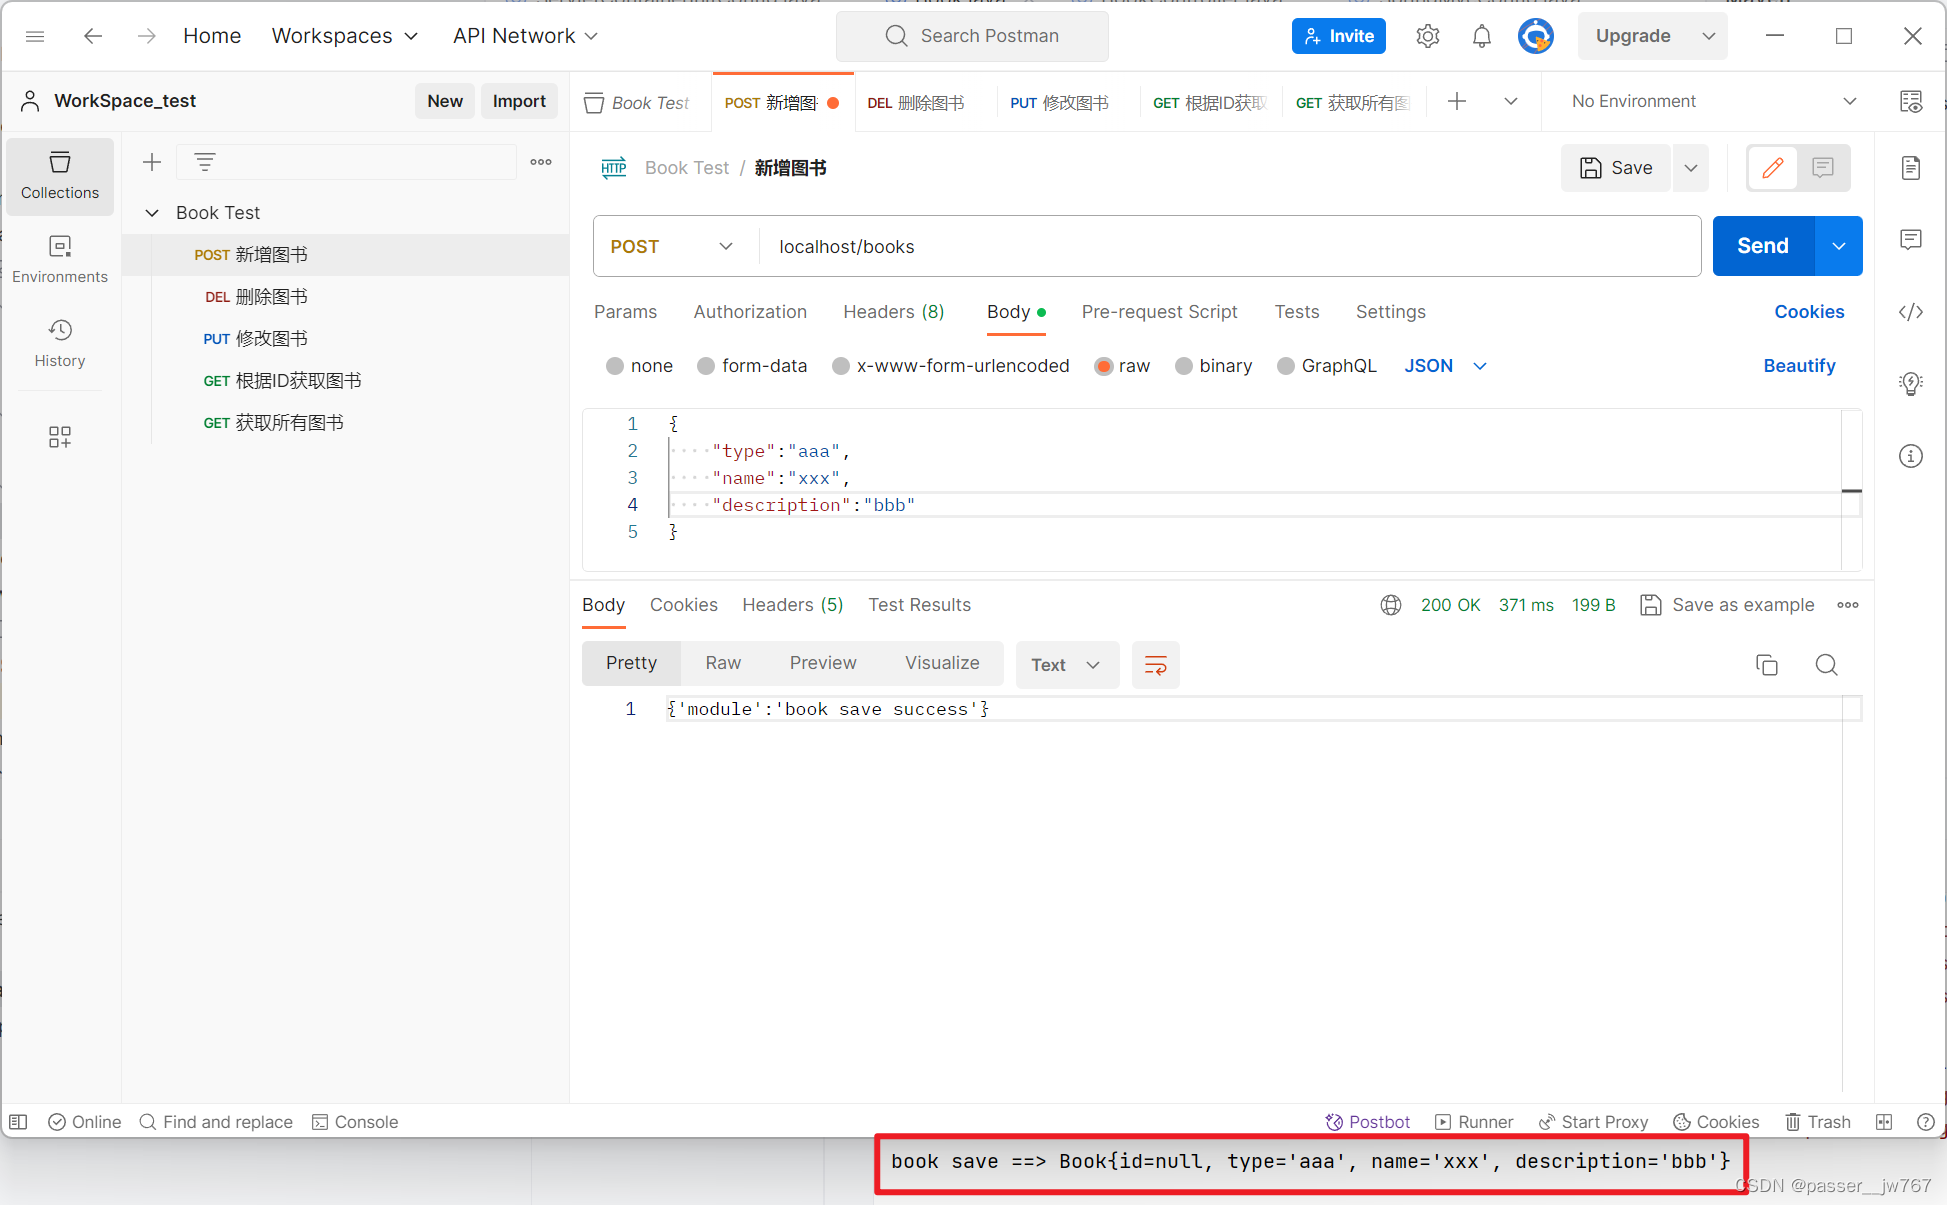
Task: Toggle the sidebar visibility in status bar
Action: point(18,1122)
